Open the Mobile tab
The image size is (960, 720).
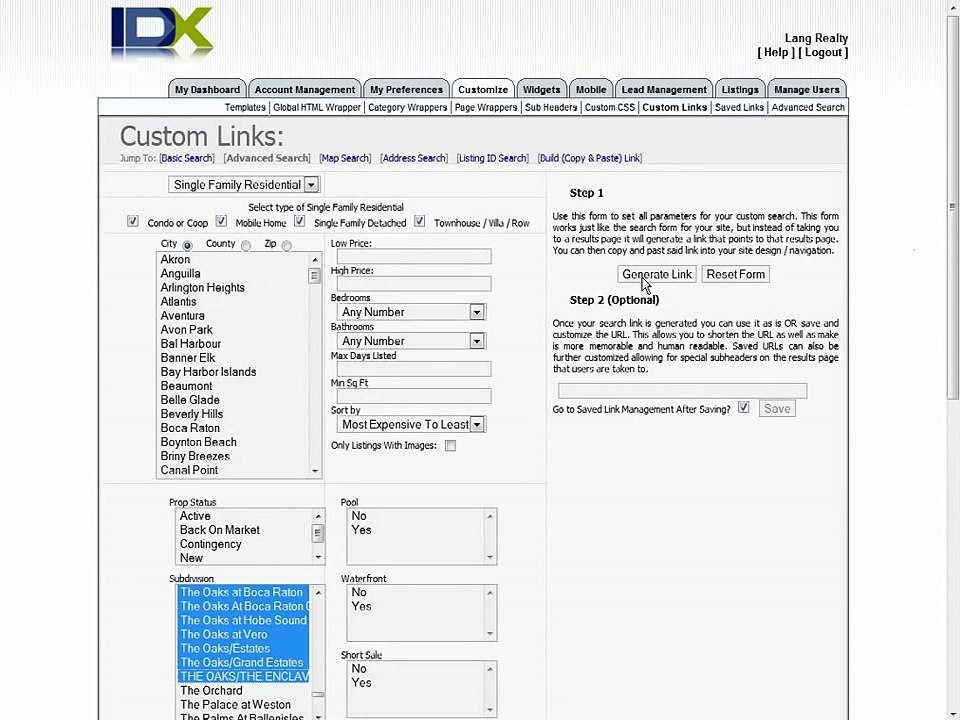(x=591, y=89)
